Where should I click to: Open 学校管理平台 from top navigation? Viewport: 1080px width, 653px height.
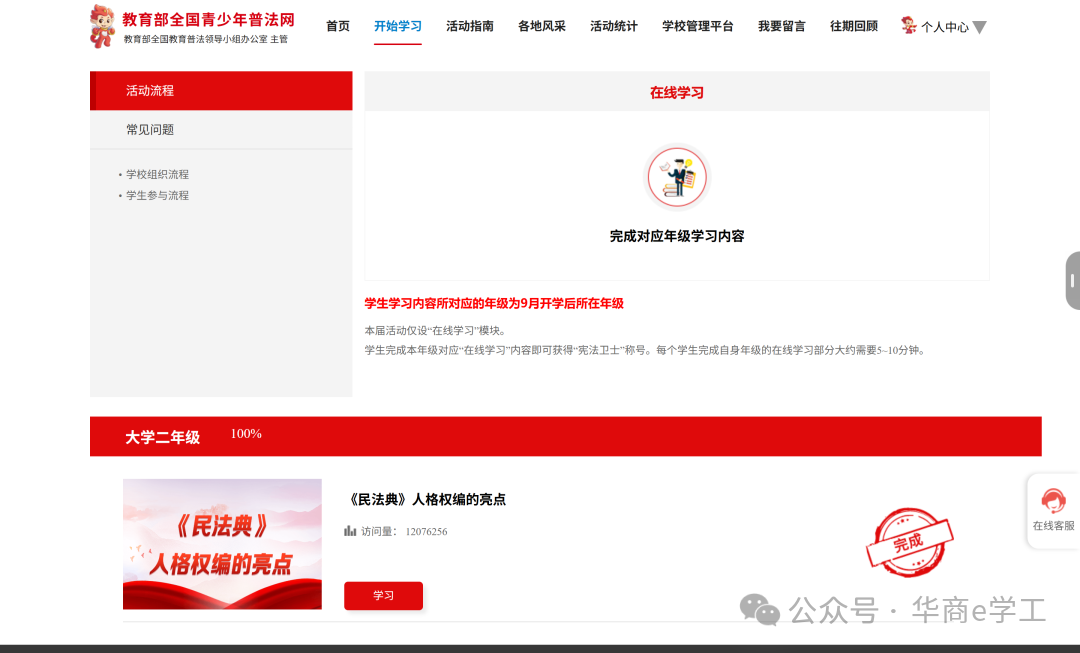pos(698,26)
